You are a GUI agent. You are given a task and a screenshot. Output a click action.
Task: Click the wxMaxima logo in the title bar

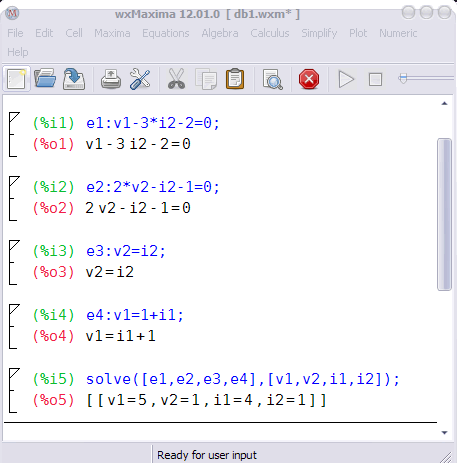point(12,13)
